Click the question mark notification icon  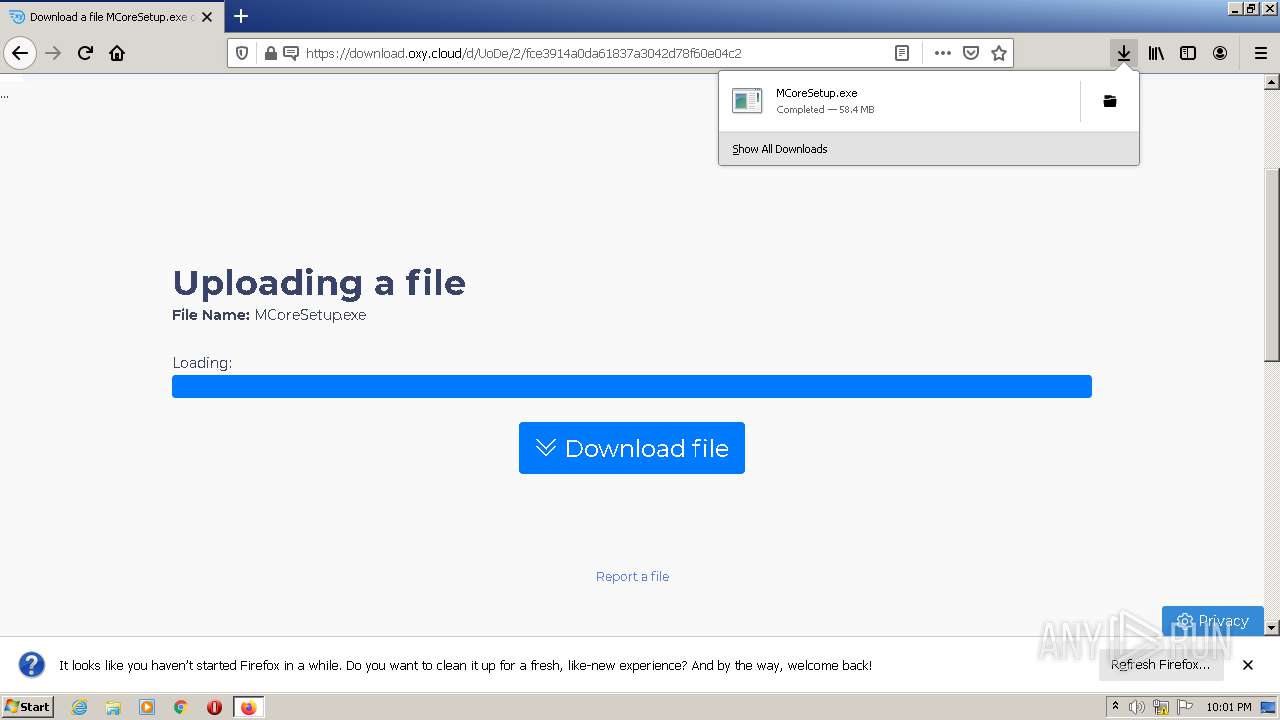(32, 665)
